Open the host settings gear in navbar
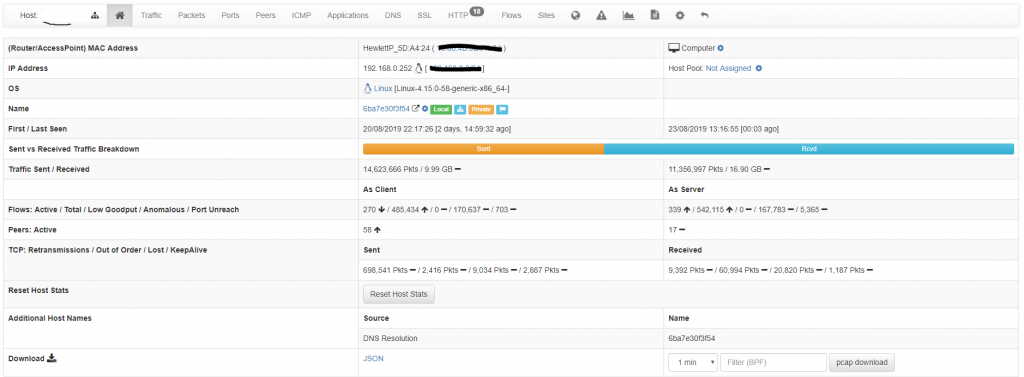Screen dimensions: 1024x377 (x=680, y=15)
